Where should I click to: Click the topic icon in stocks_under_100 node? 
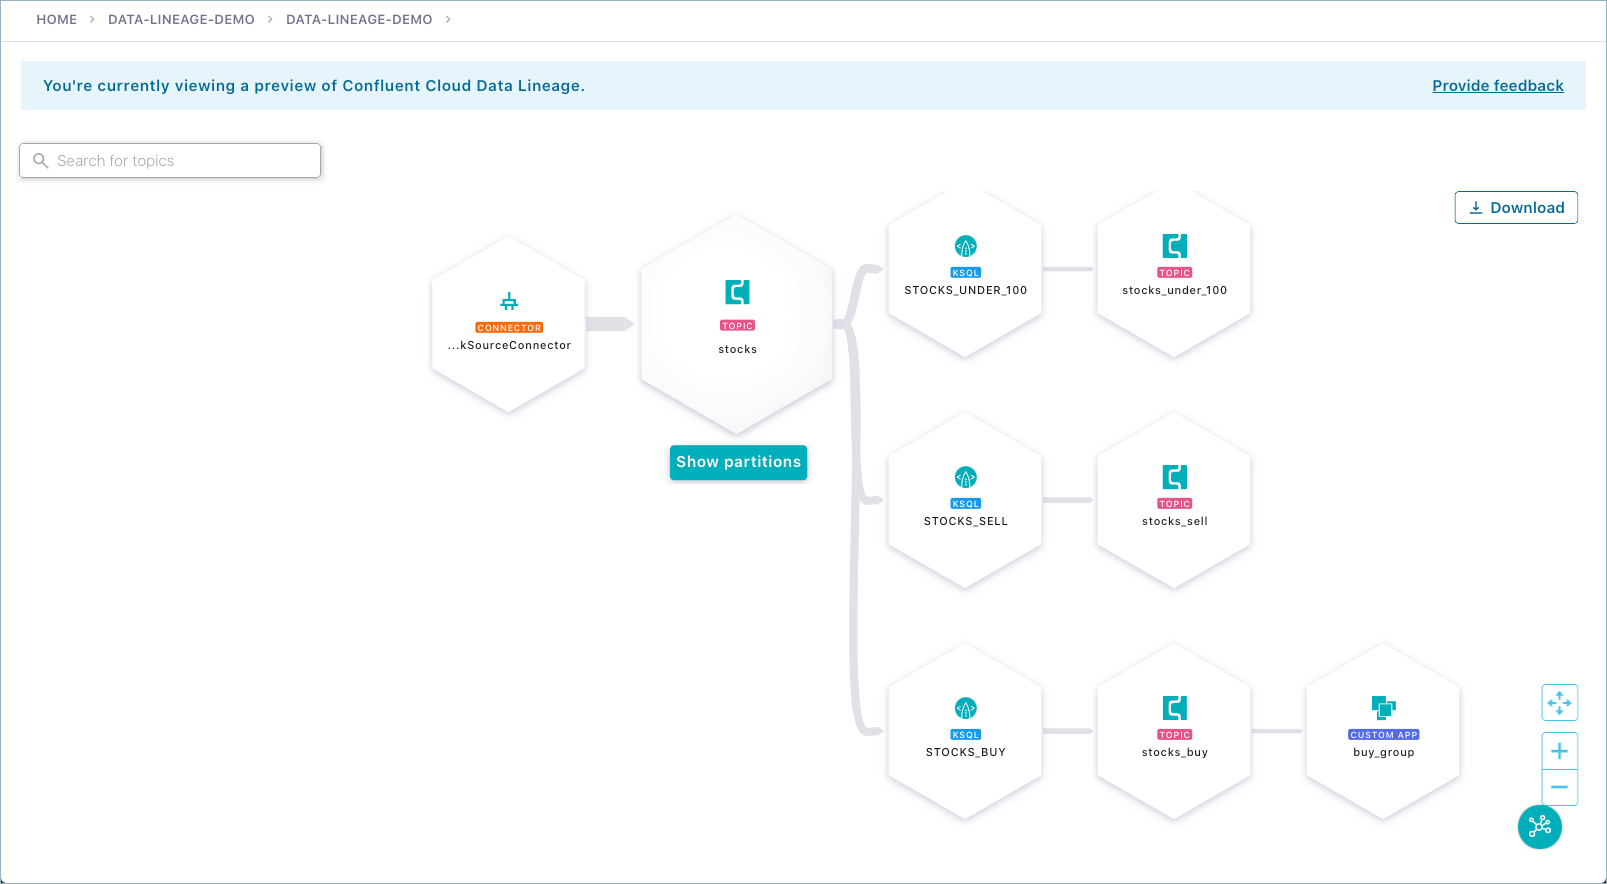(1175, 246)
